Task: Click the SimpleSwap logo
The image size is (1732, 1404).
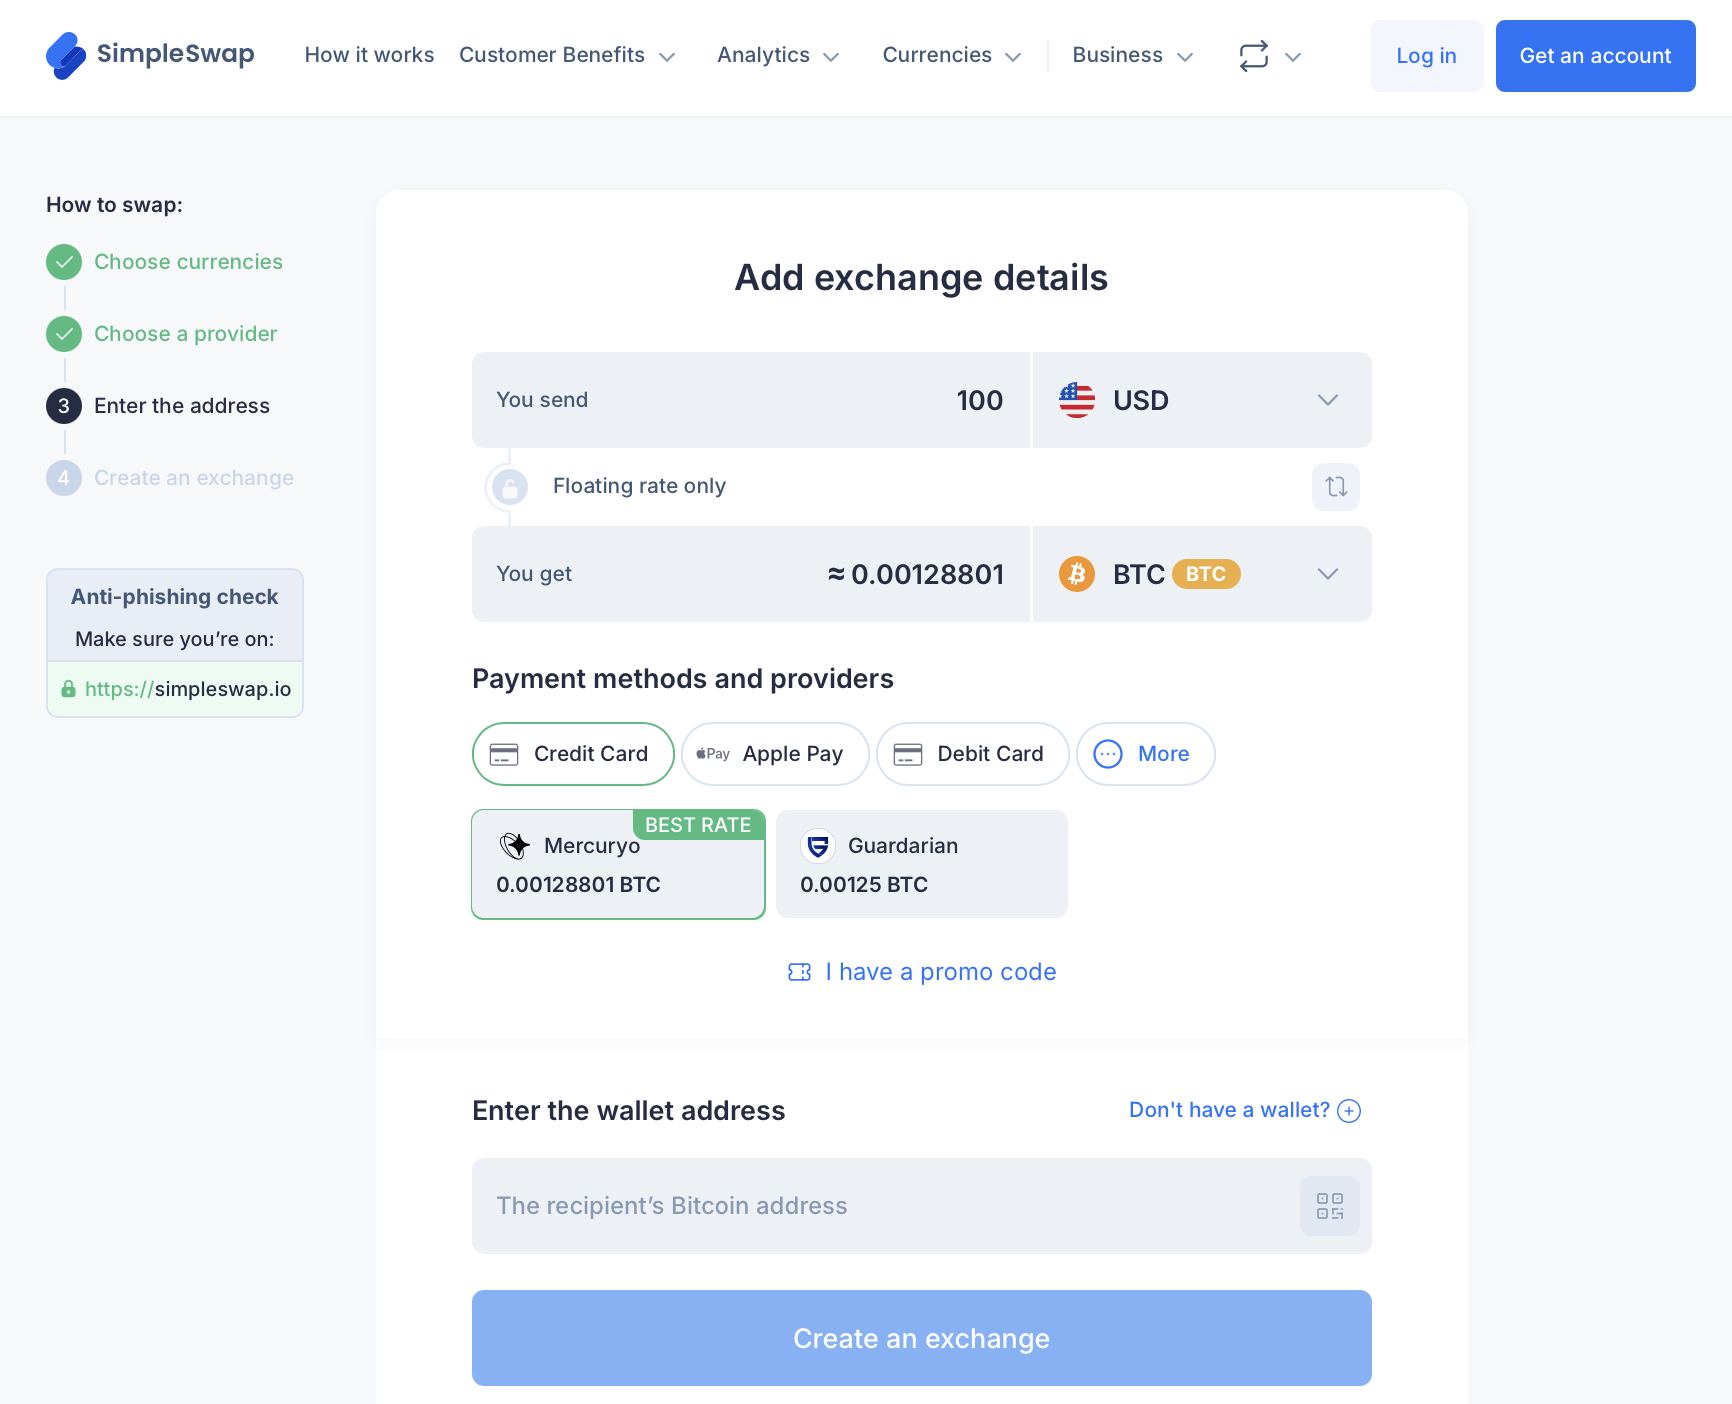Action: (150, 55)
